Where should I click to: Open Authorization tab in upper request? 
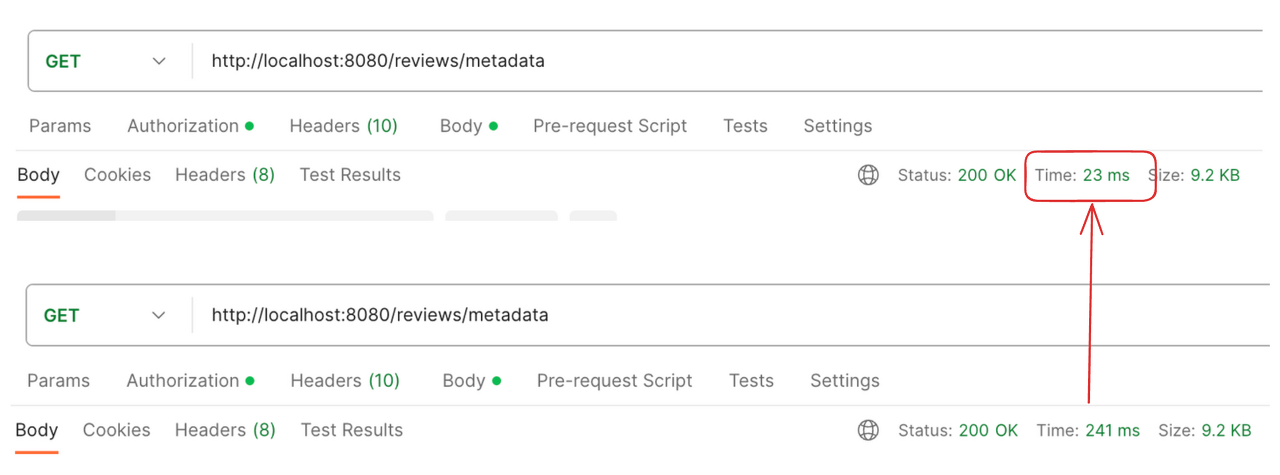pos(190,126)
